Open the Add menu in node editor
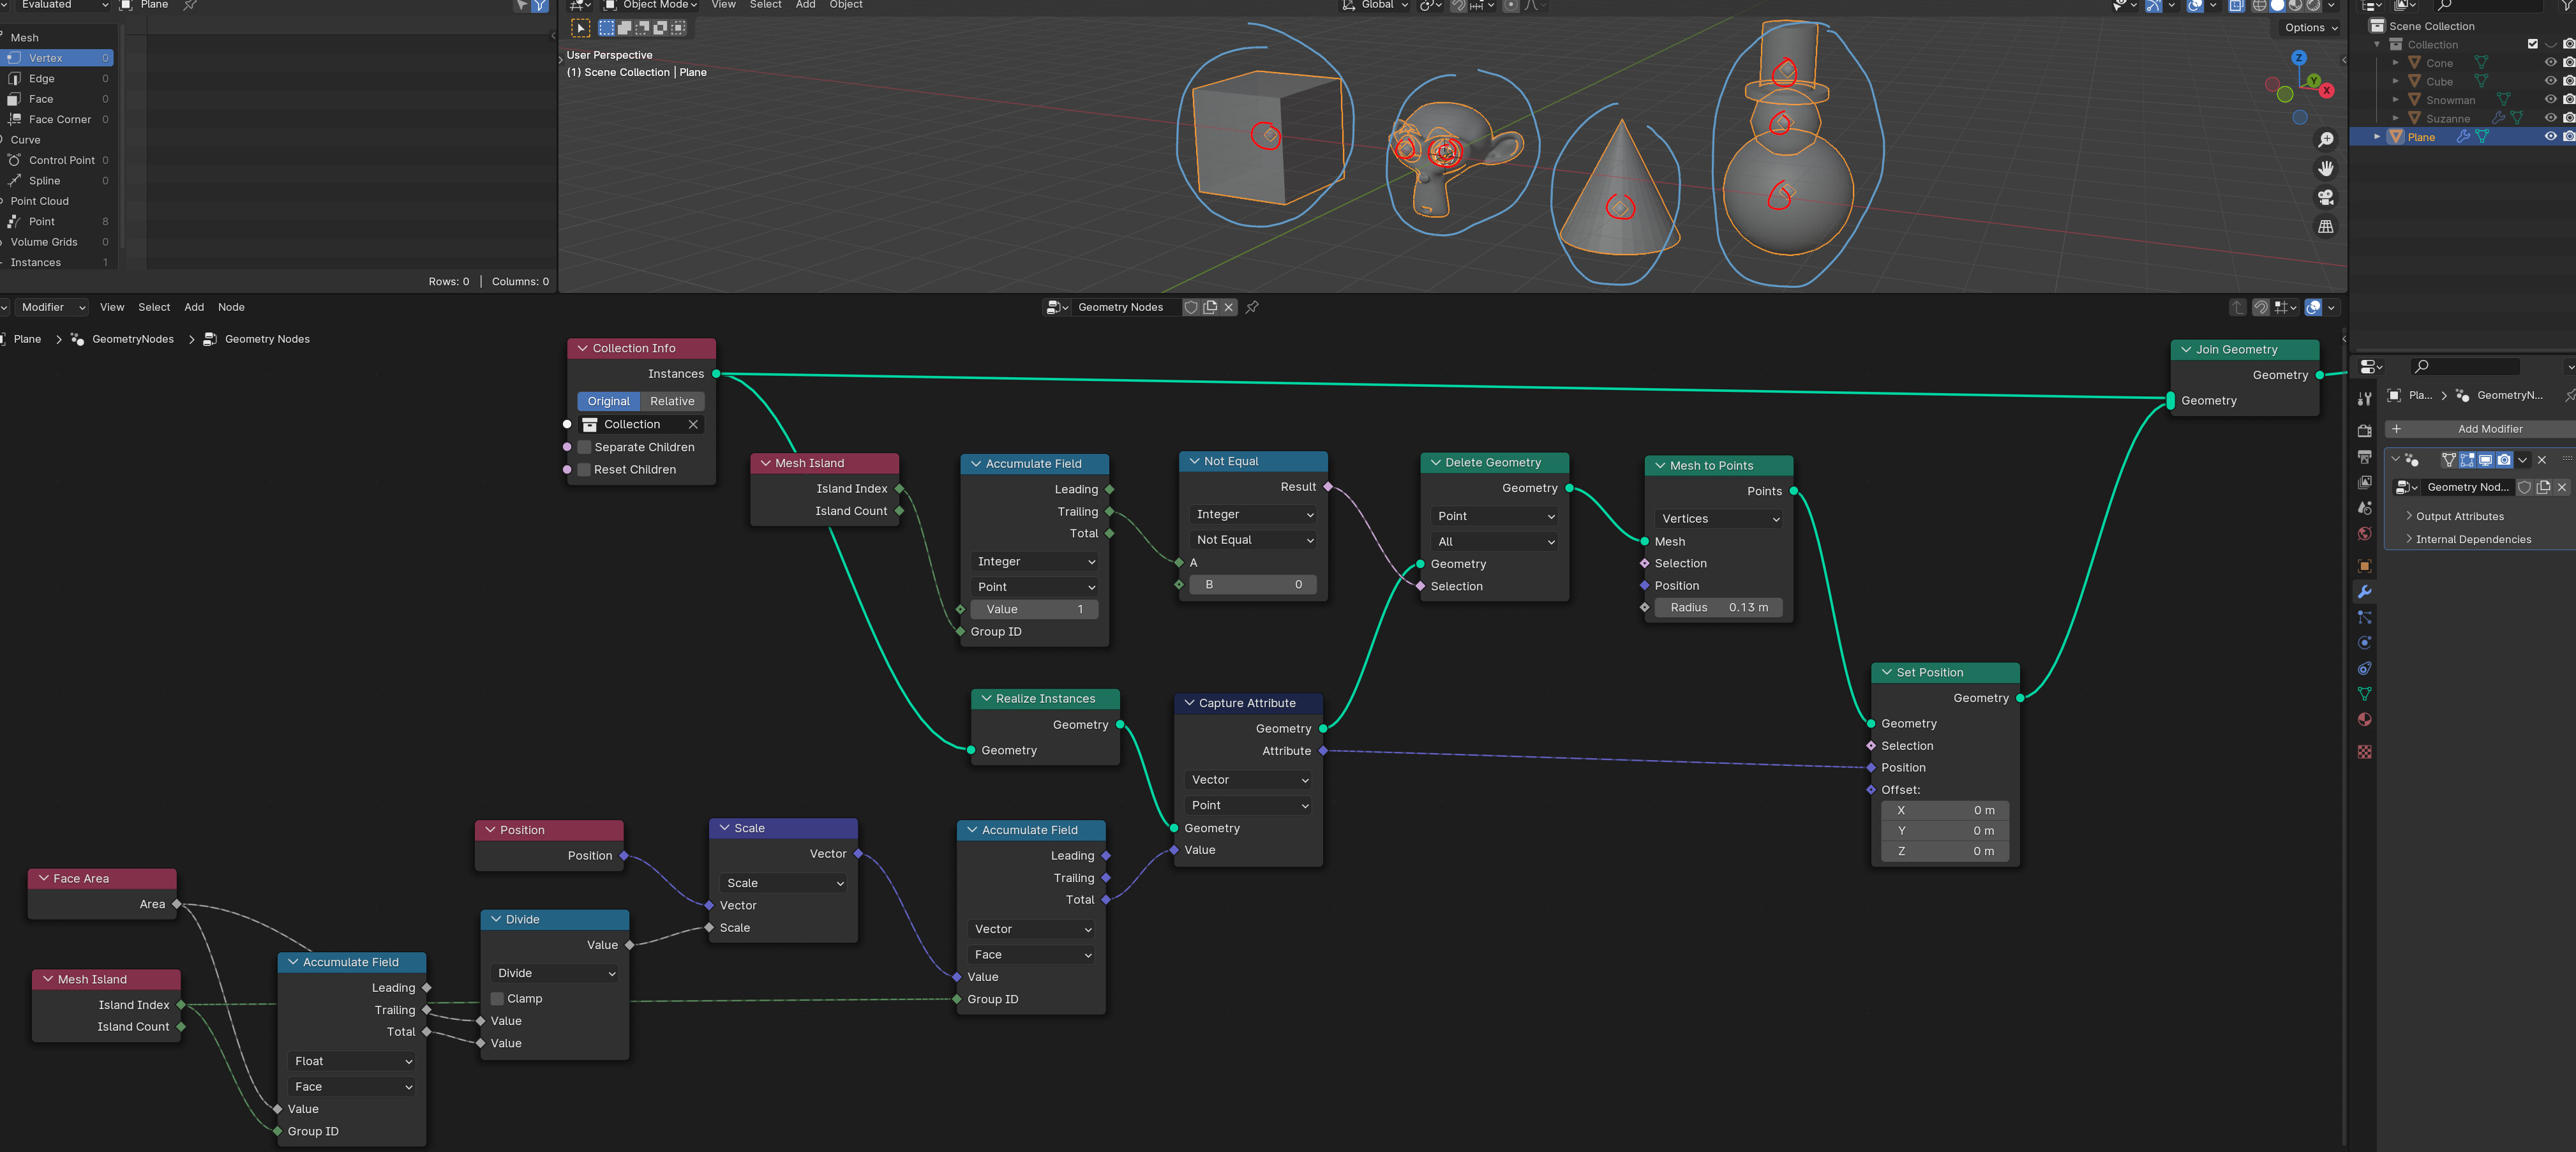 pos(194,307)
